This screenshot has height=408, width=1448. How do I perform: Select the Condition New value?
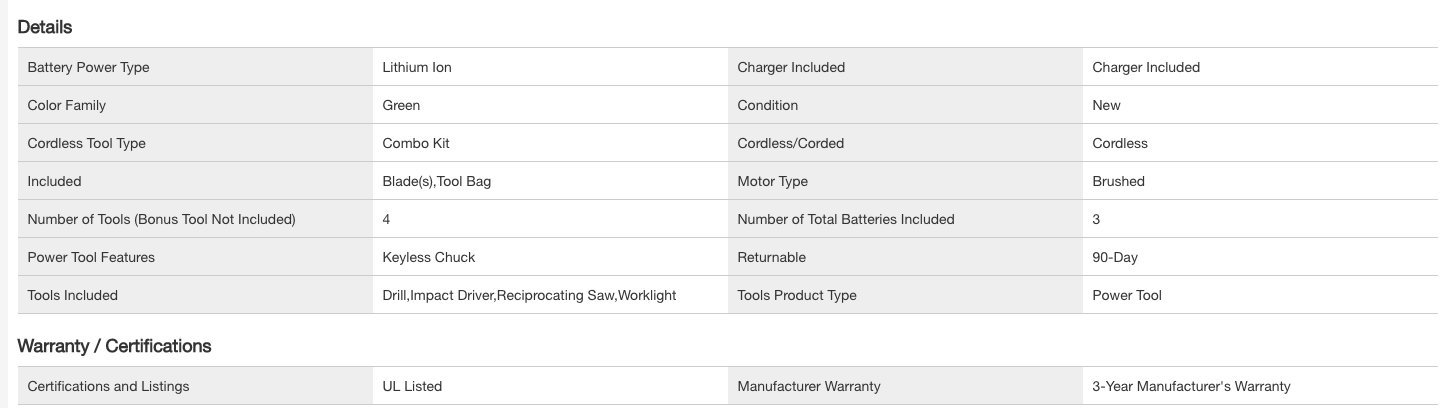coord(1106,105)
